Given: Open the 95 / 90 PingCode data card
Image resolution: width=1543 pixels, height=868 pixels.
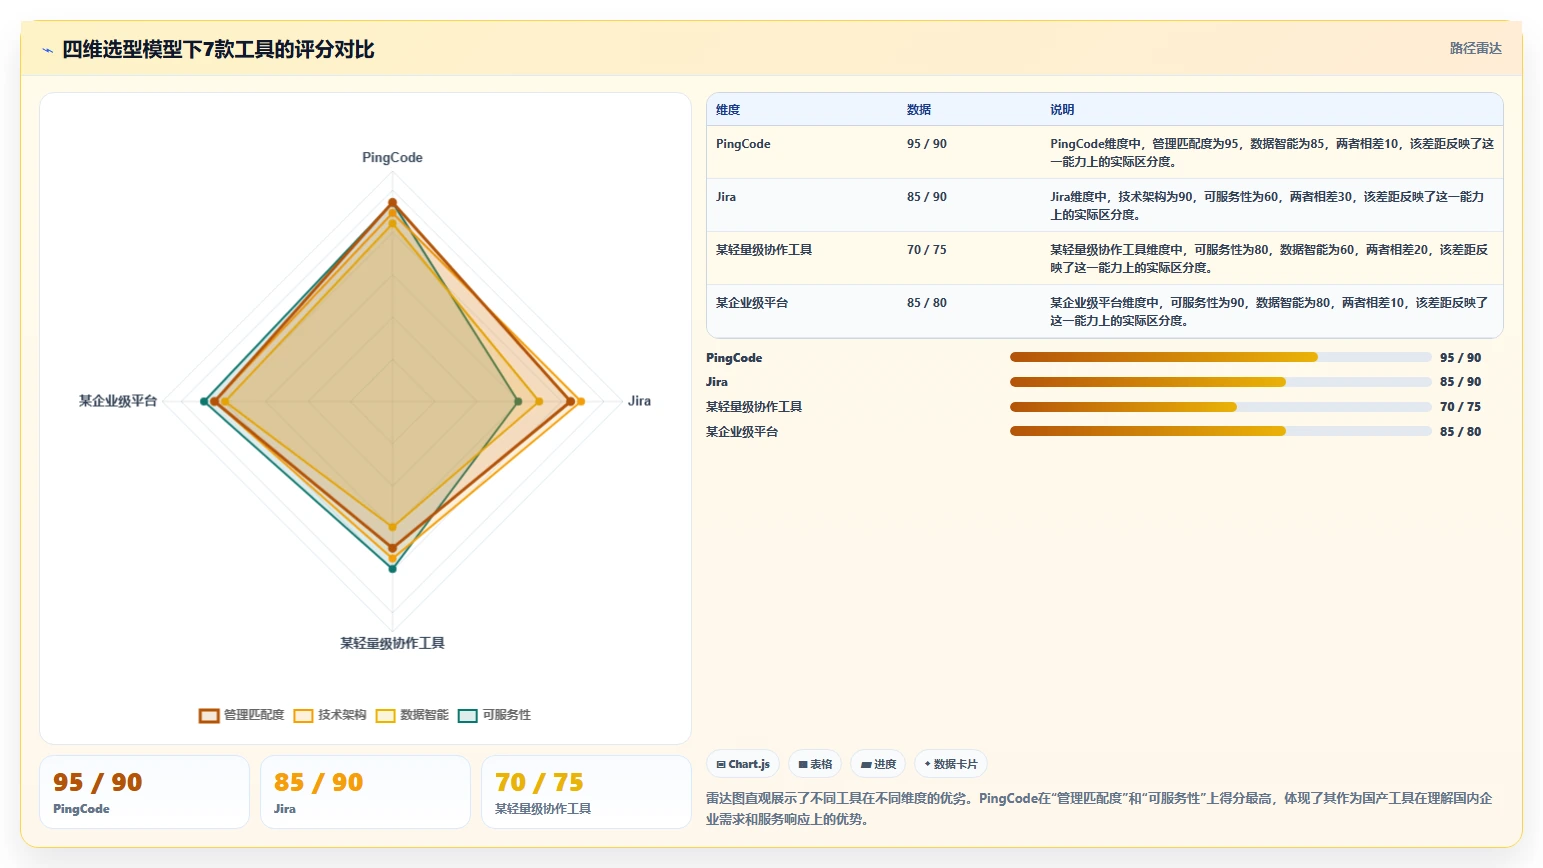Looking at the screenshot, I should click(144, 792).
